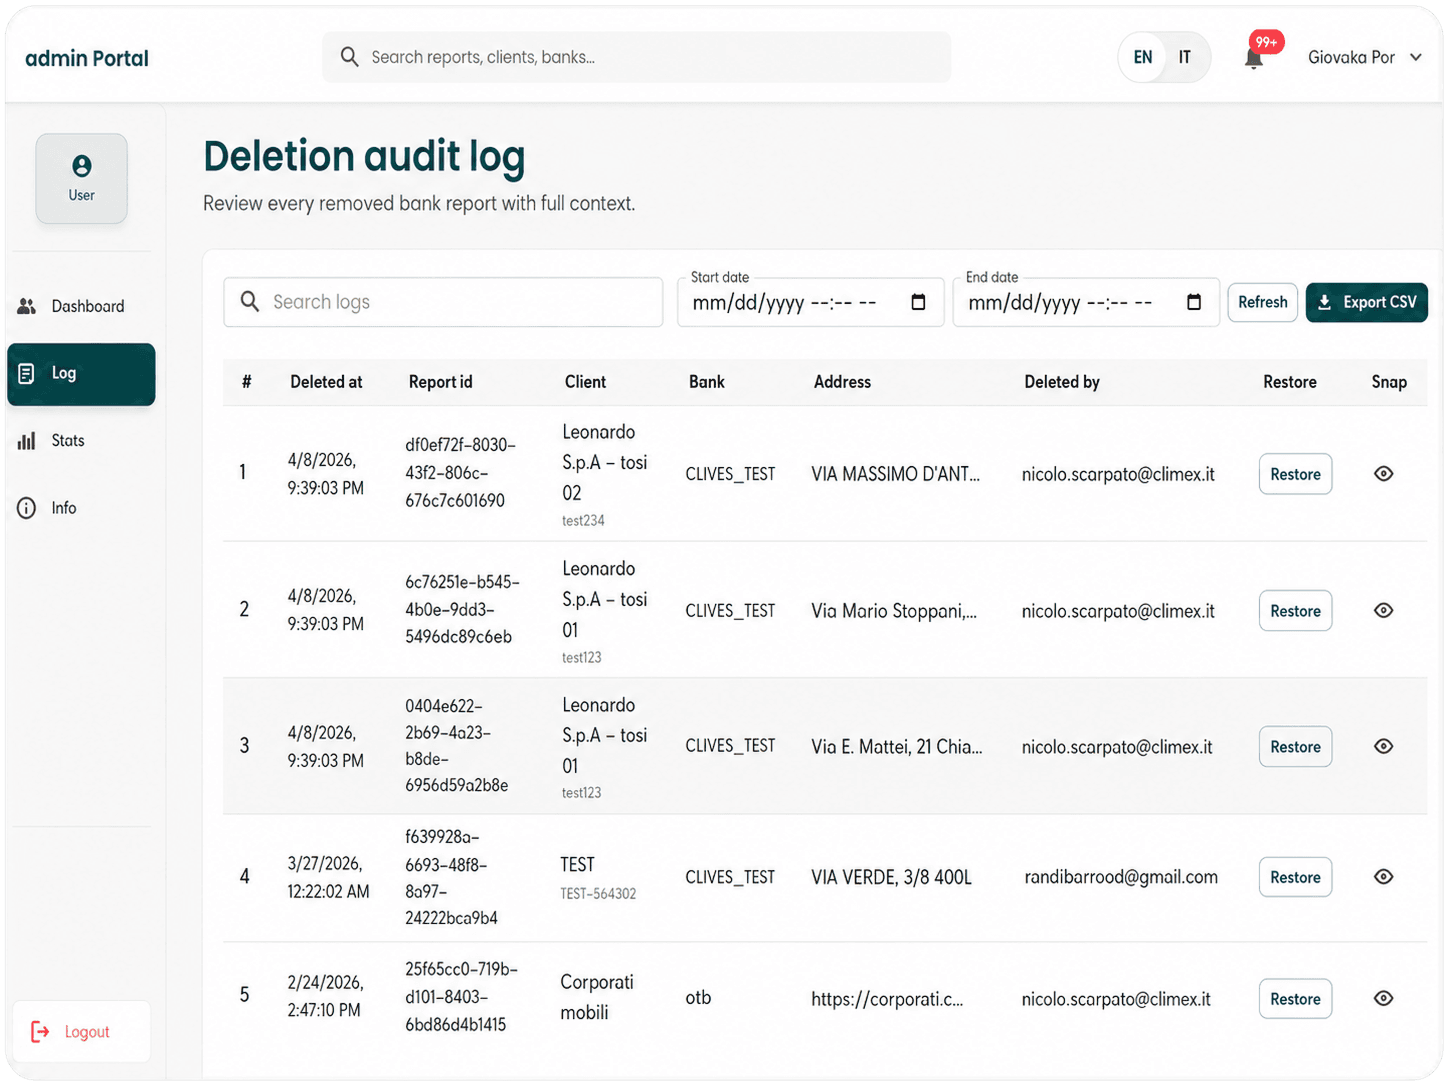Focus the top Search reports, clients, banks field
Viewport: 1448px width, 1086px height.
coord(636,57)
